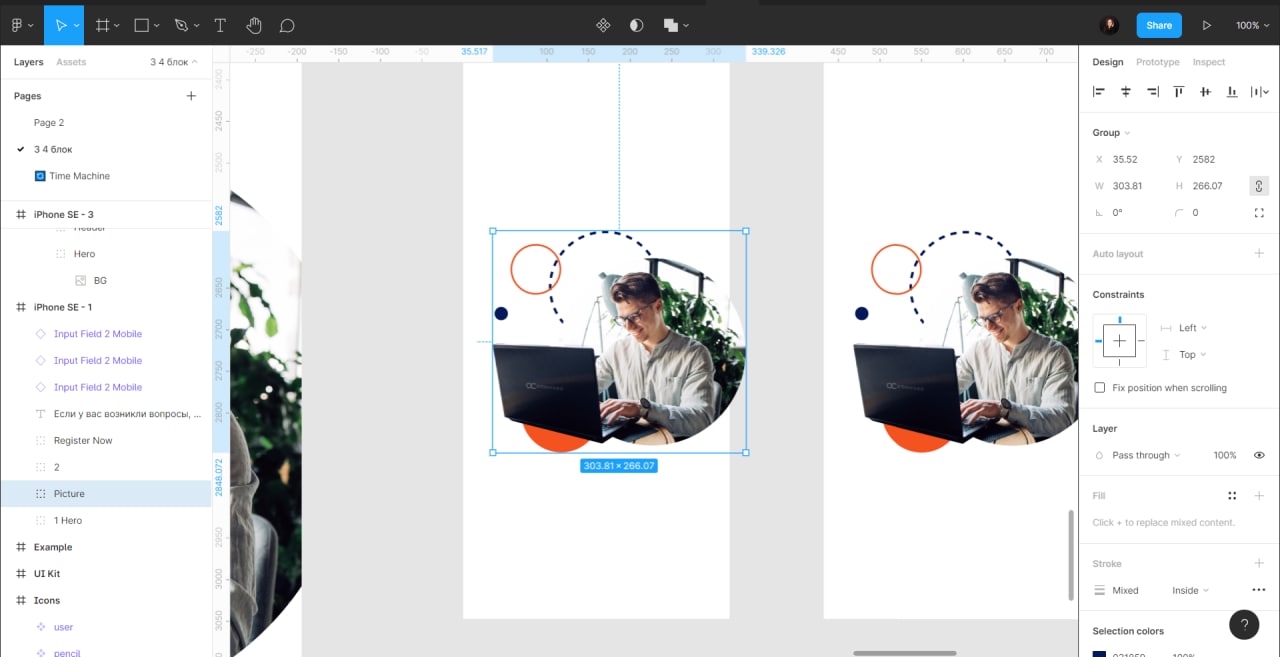Switch to the Layers tab
This screenshot has width=1280, height=657.
(x=29, y=62)
